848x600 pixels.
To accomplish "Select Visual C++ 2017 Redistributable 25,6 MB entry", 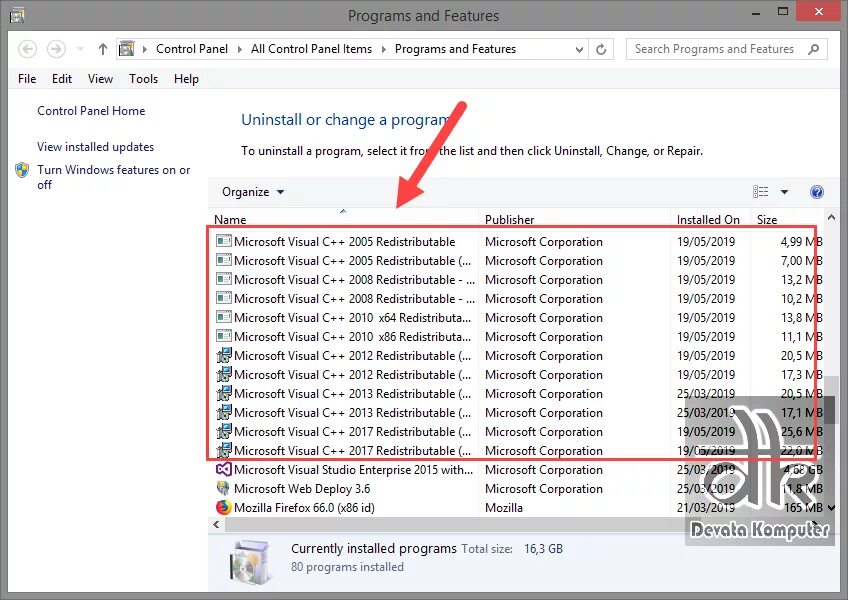I will 518,432.
